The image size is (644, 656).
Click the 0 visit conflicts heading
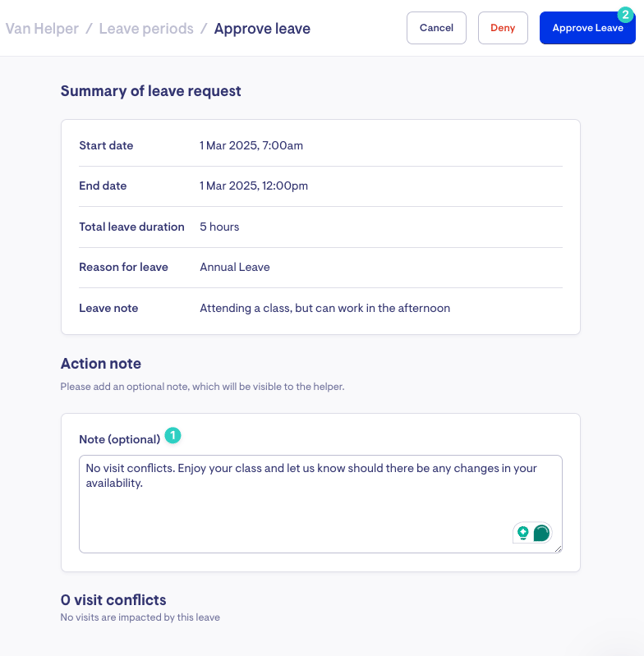pos(113,600)
